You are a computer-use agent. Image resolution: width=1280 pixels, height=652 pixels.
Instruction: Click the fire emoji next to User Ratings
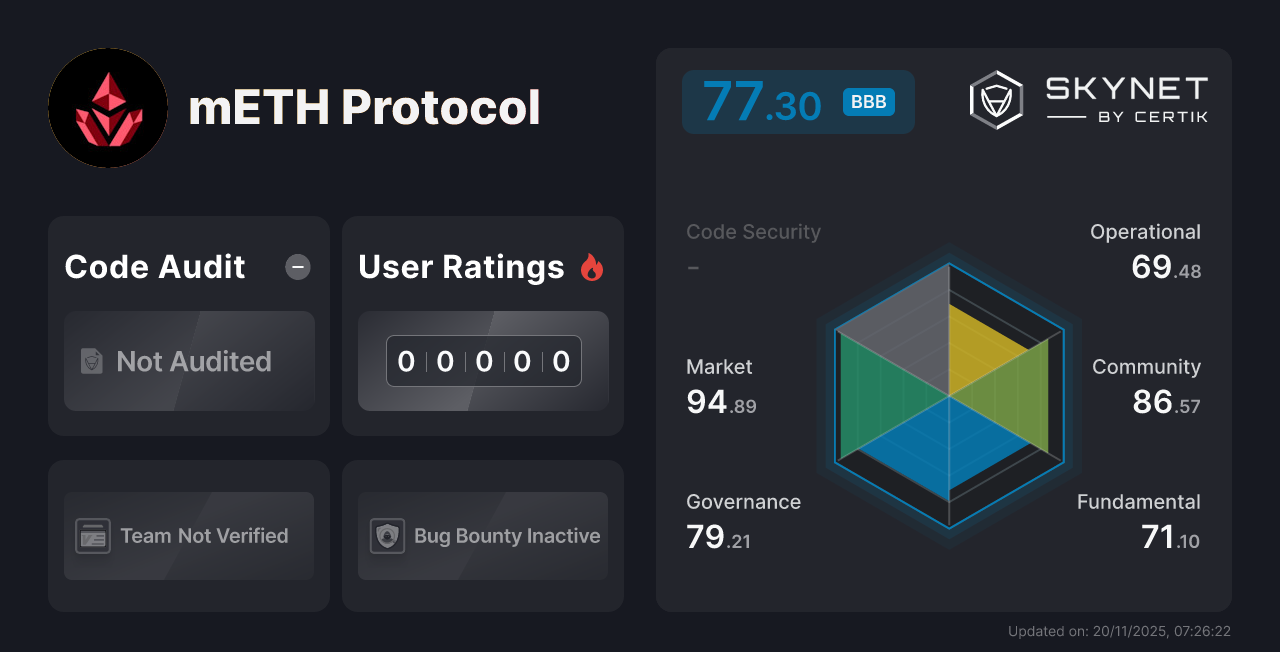point(592,267)
